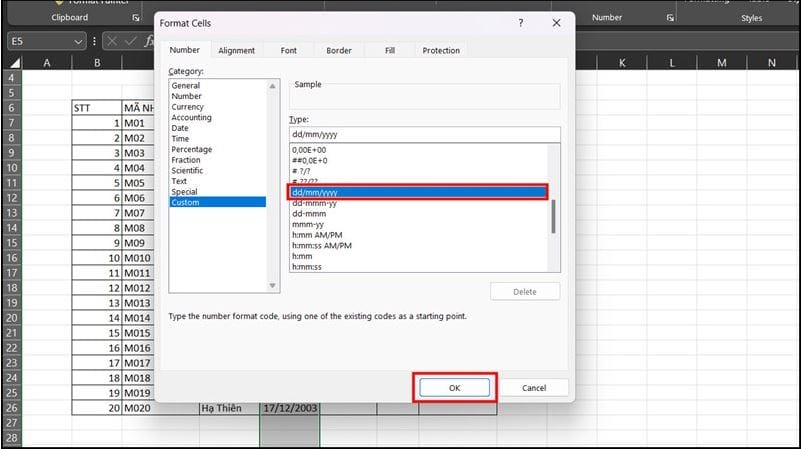This screenshot has height=449, width=803.
Task: Click the STT header cell
Action: [97, 108]
